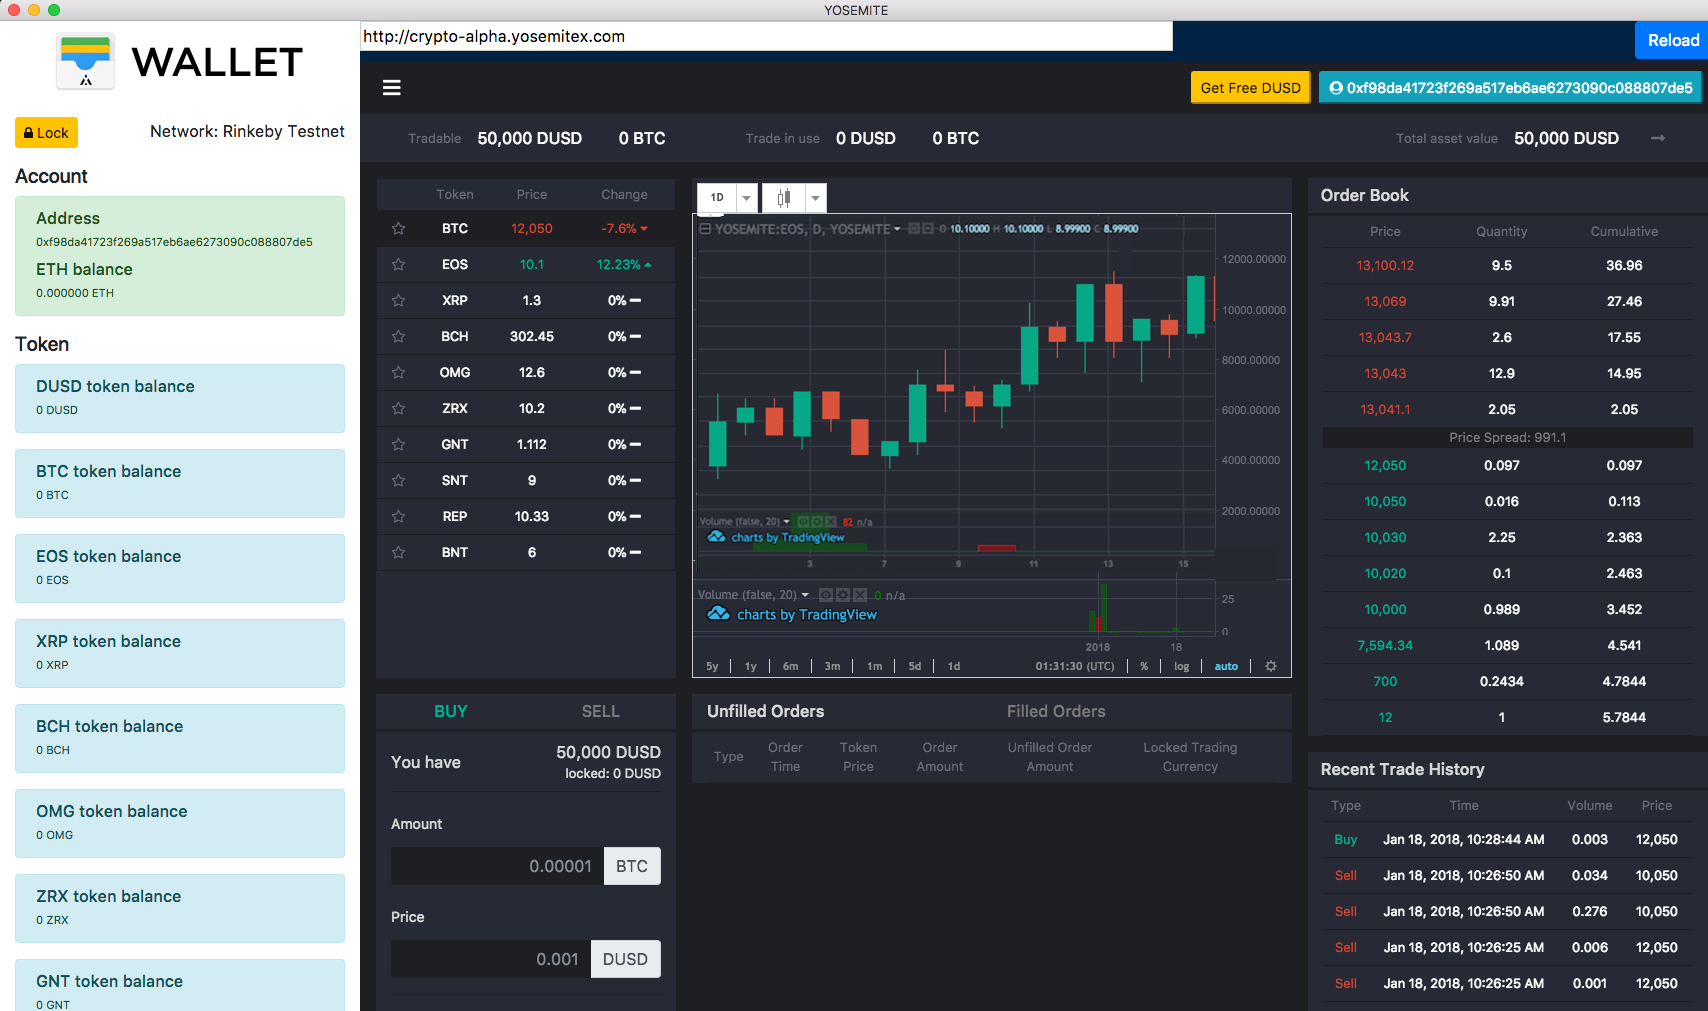The image size is (1708, 1011).
Task: Open the XRP token balance card
Action: (x=180, y=653)
